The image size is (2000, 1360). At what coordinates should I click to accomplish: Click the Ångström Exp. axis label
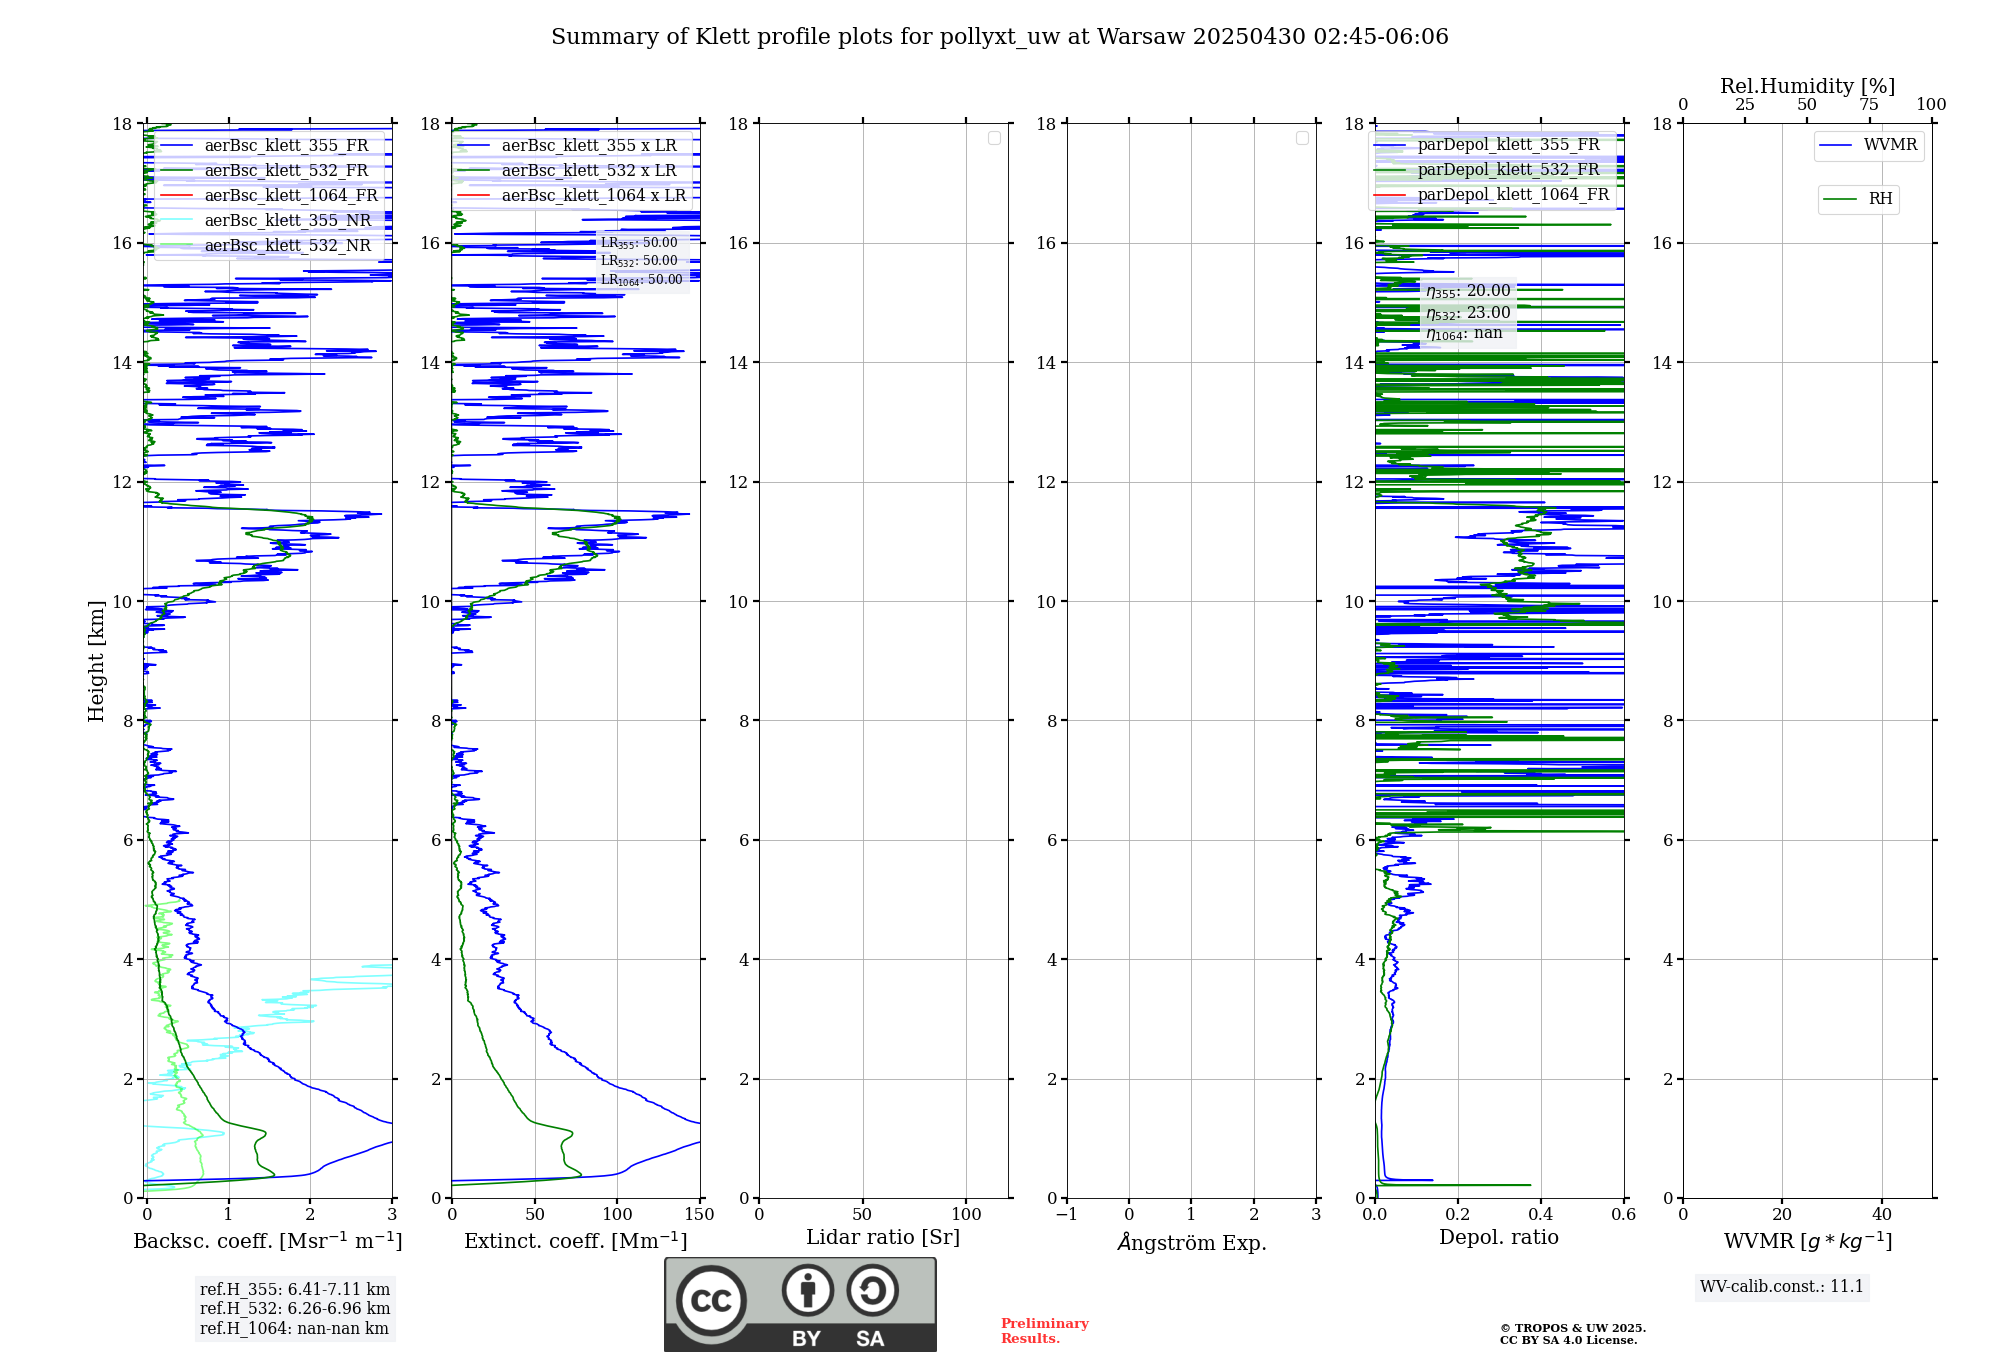[x=1192, y=1242]
